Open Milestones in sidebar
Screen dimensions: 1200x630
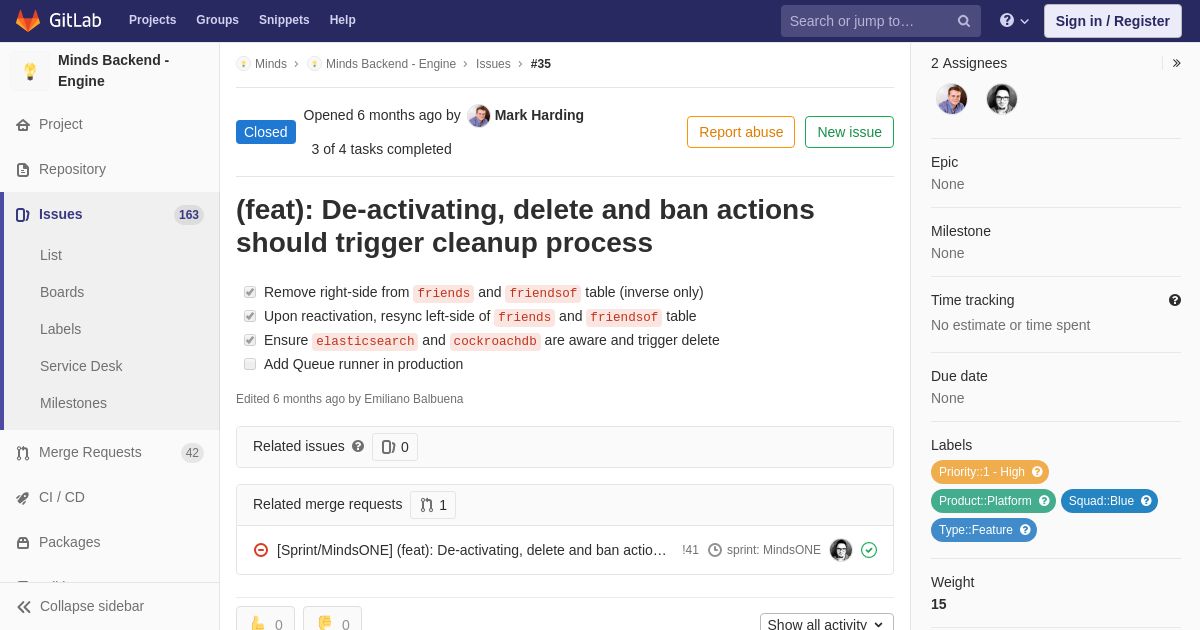point(73,403)
